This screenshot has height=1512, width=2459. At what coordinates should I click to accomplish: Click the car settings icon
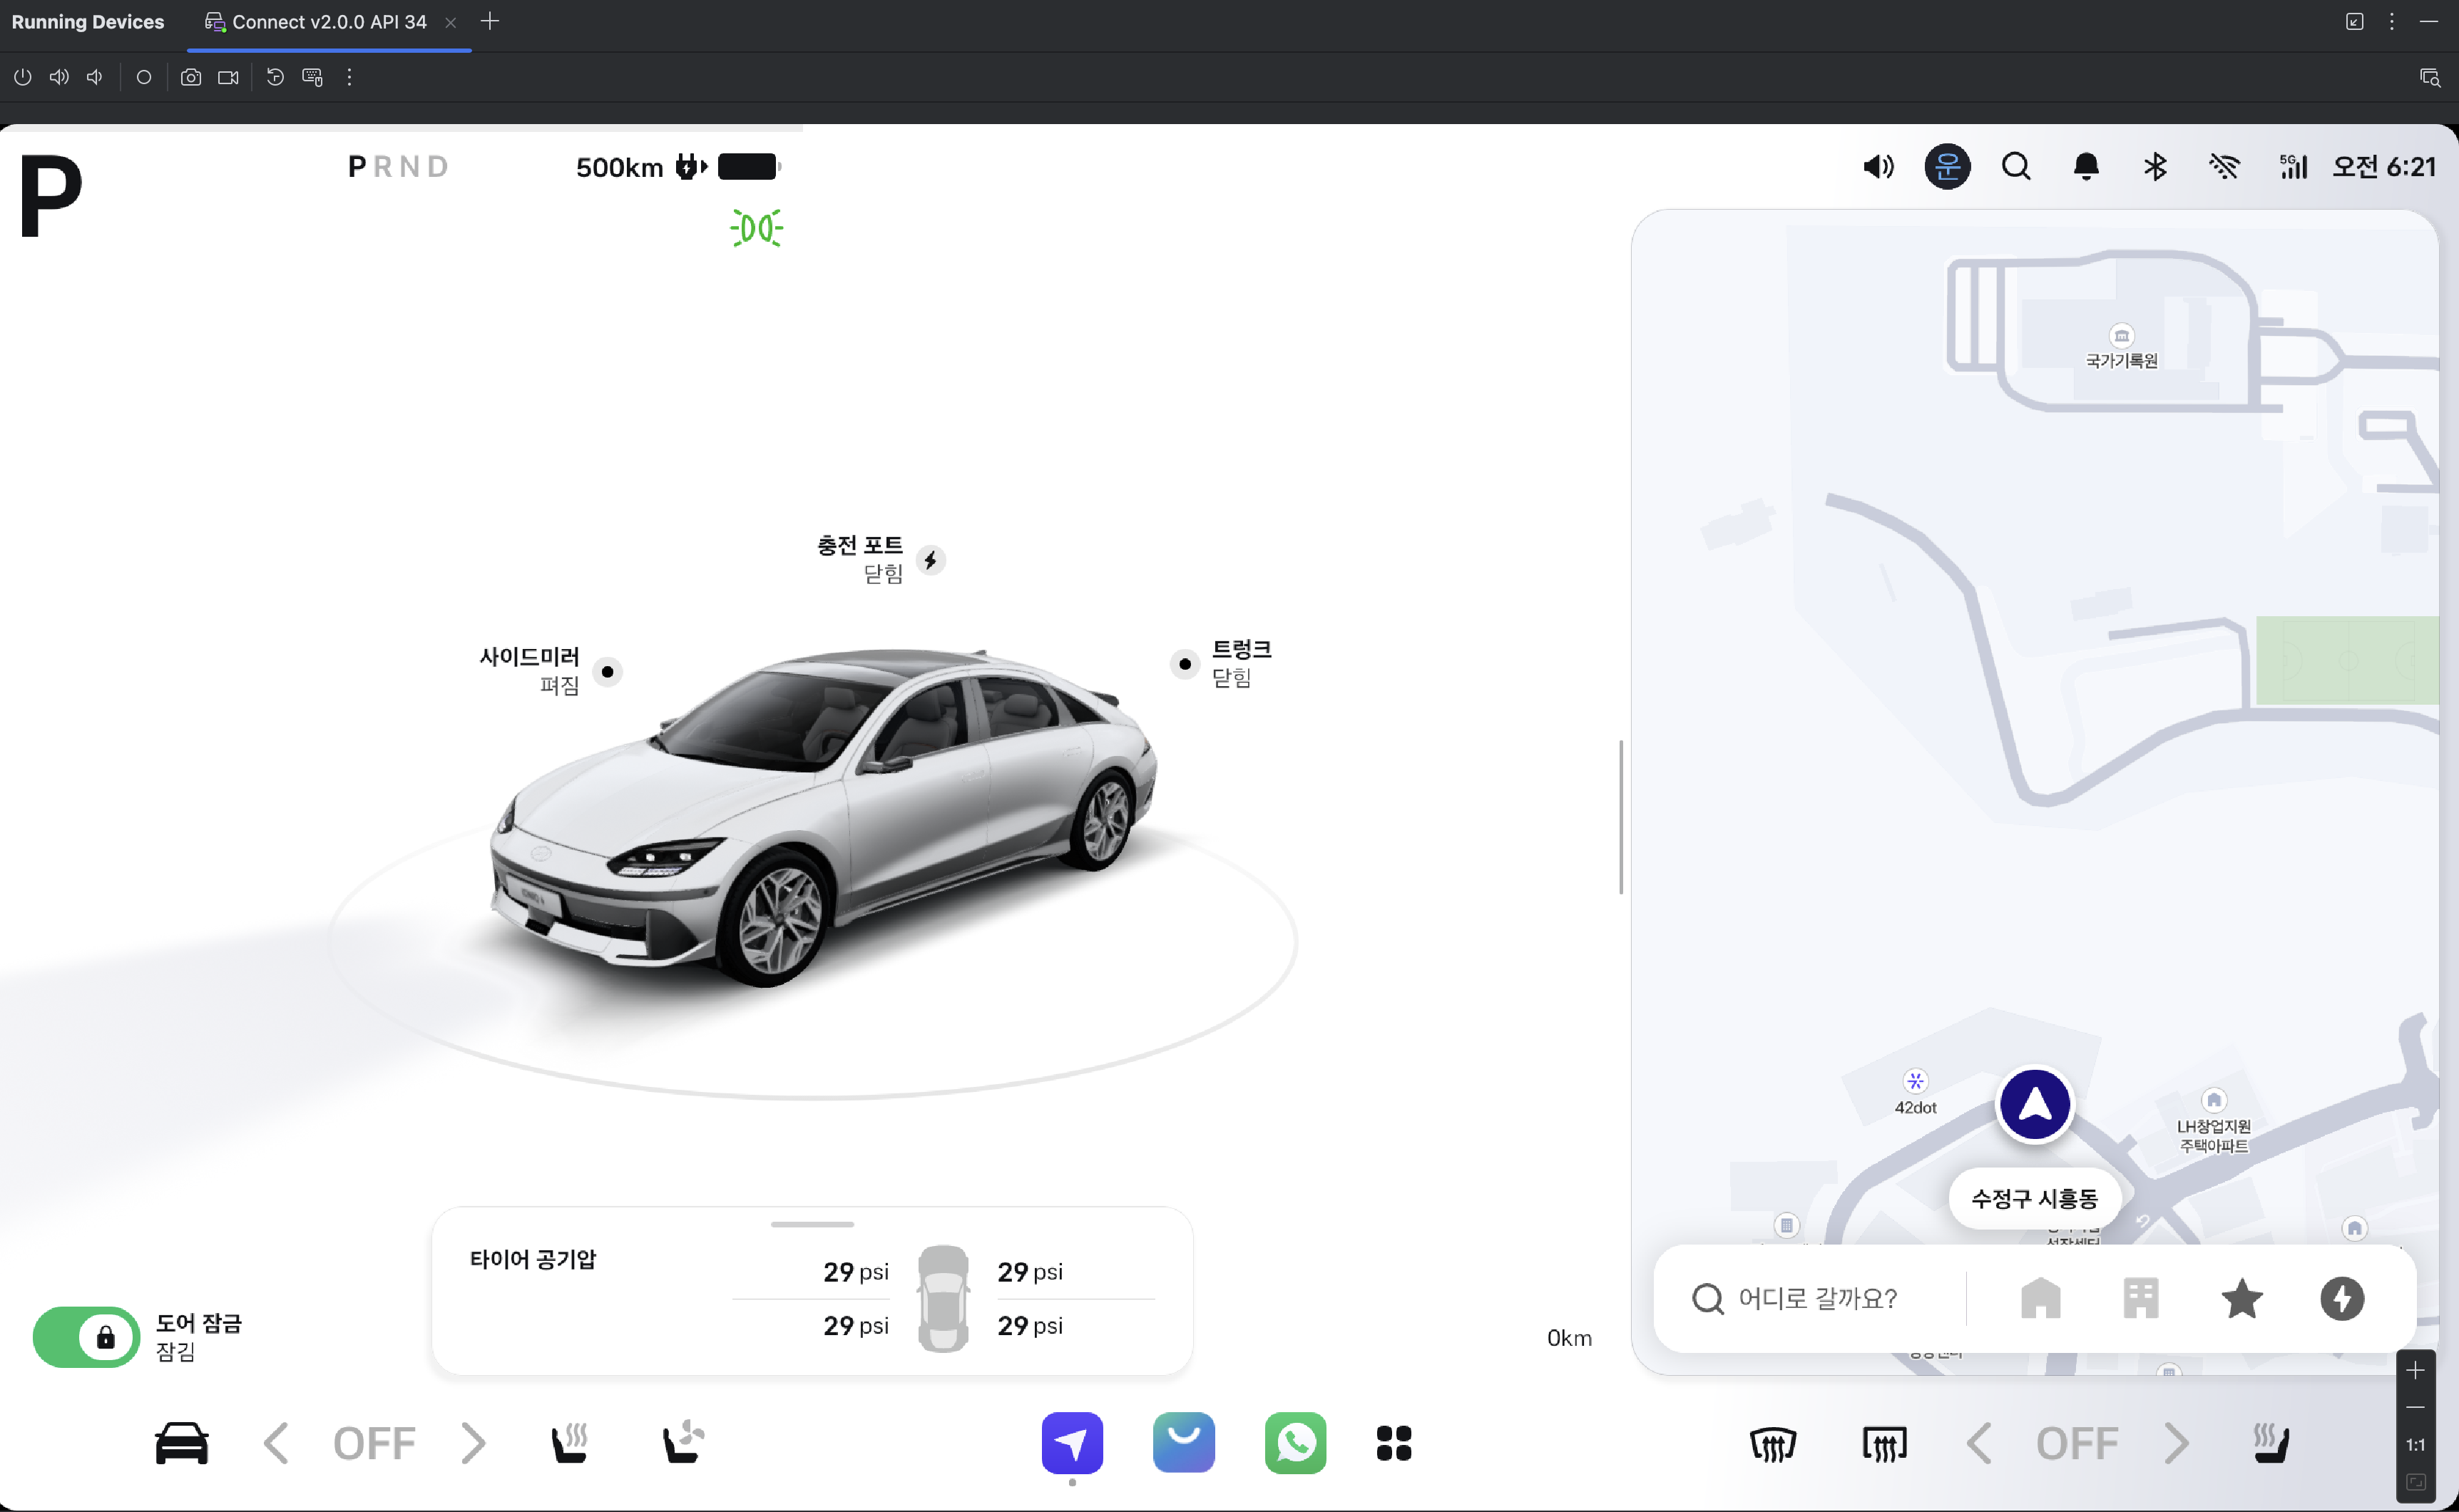(181, 1442)
